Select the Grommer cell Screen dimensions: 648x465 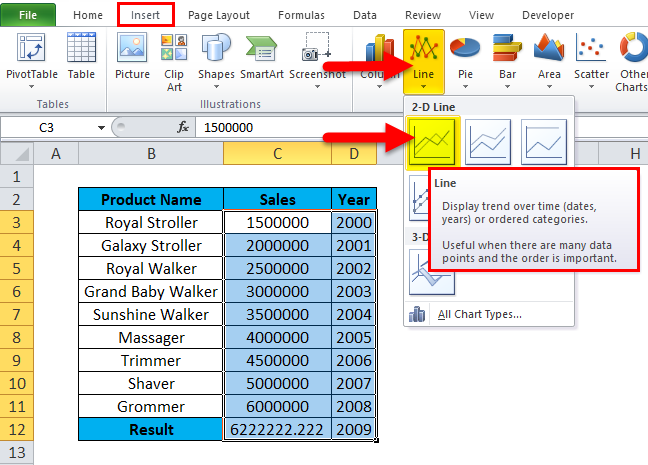click(151, 407)
